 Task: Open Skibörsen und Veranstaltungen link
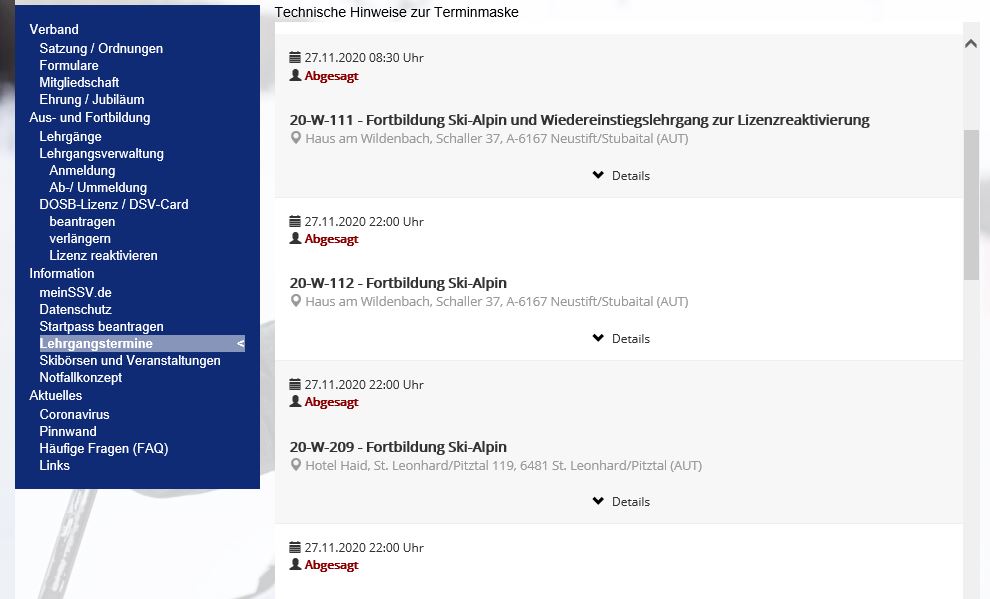(130, 361)
